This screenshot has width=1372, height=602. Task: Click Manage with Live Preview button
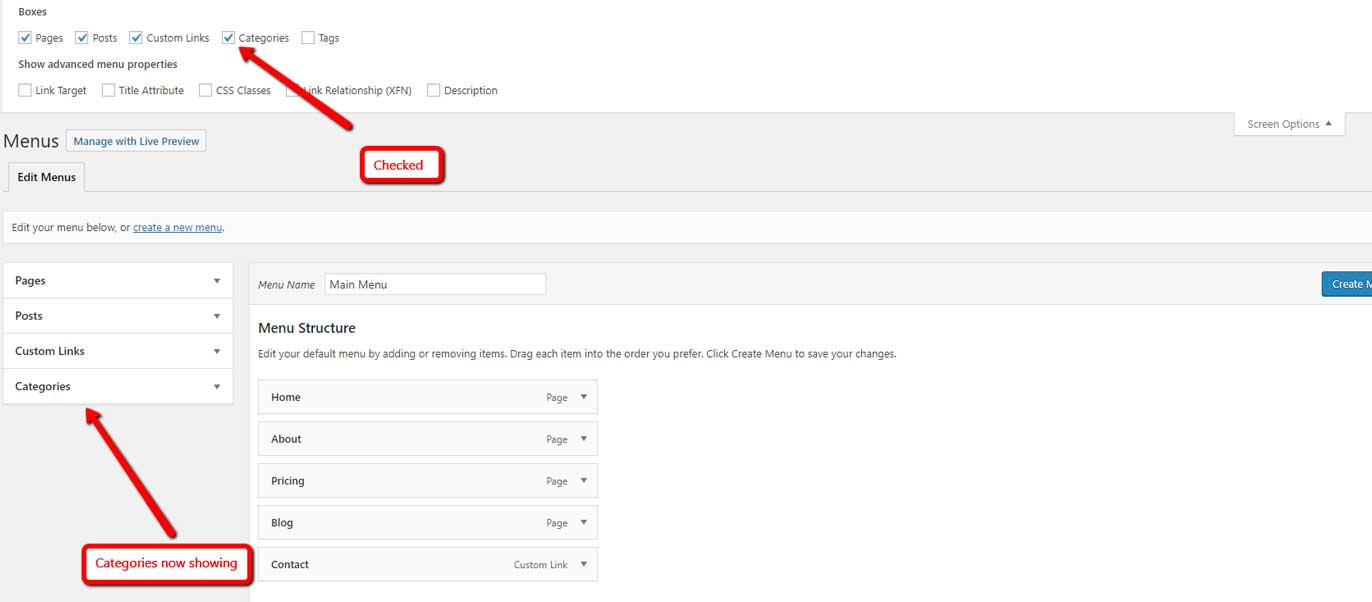(136, 141)
